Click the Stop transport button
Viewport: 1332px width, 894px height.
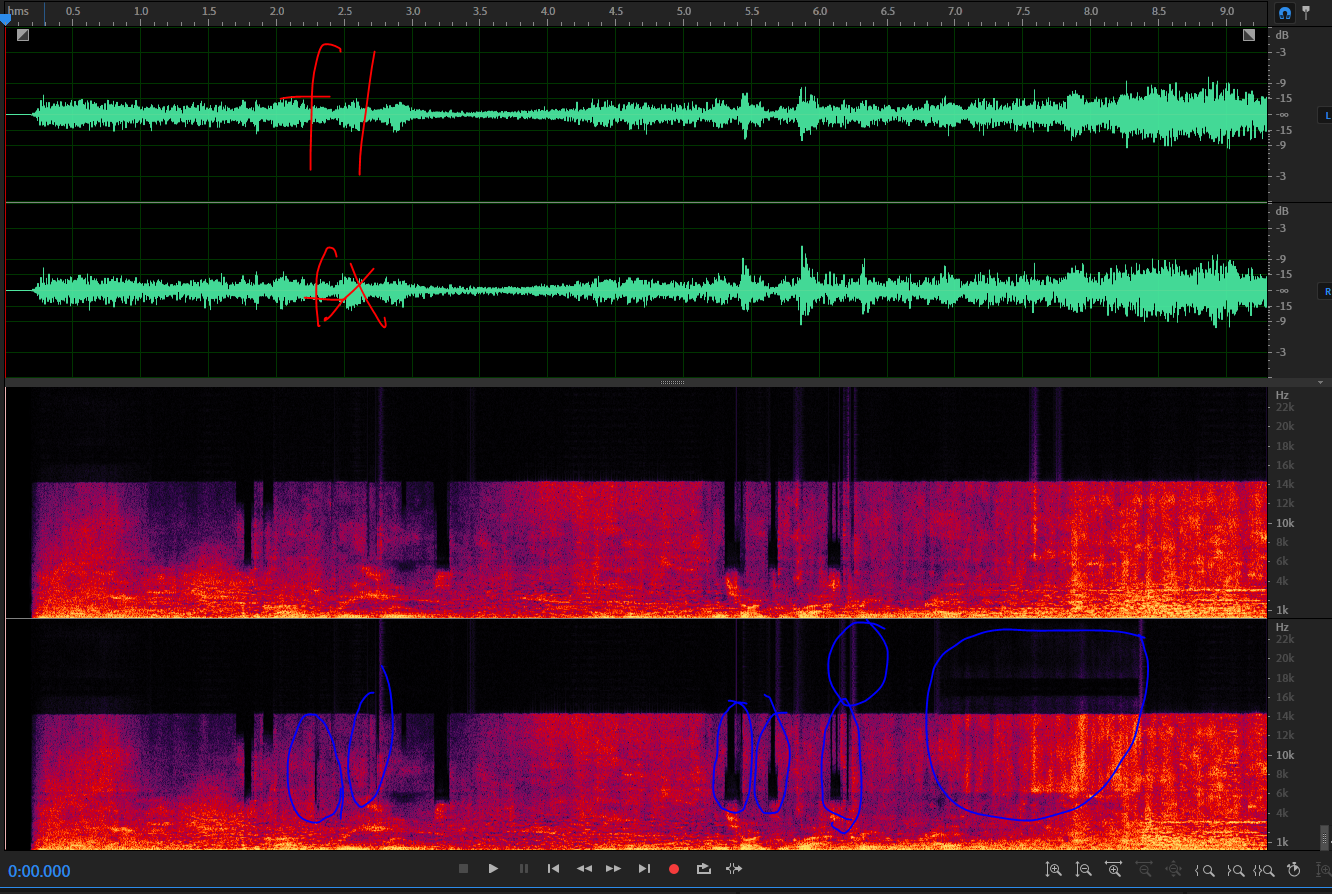(x=463, y=869)
